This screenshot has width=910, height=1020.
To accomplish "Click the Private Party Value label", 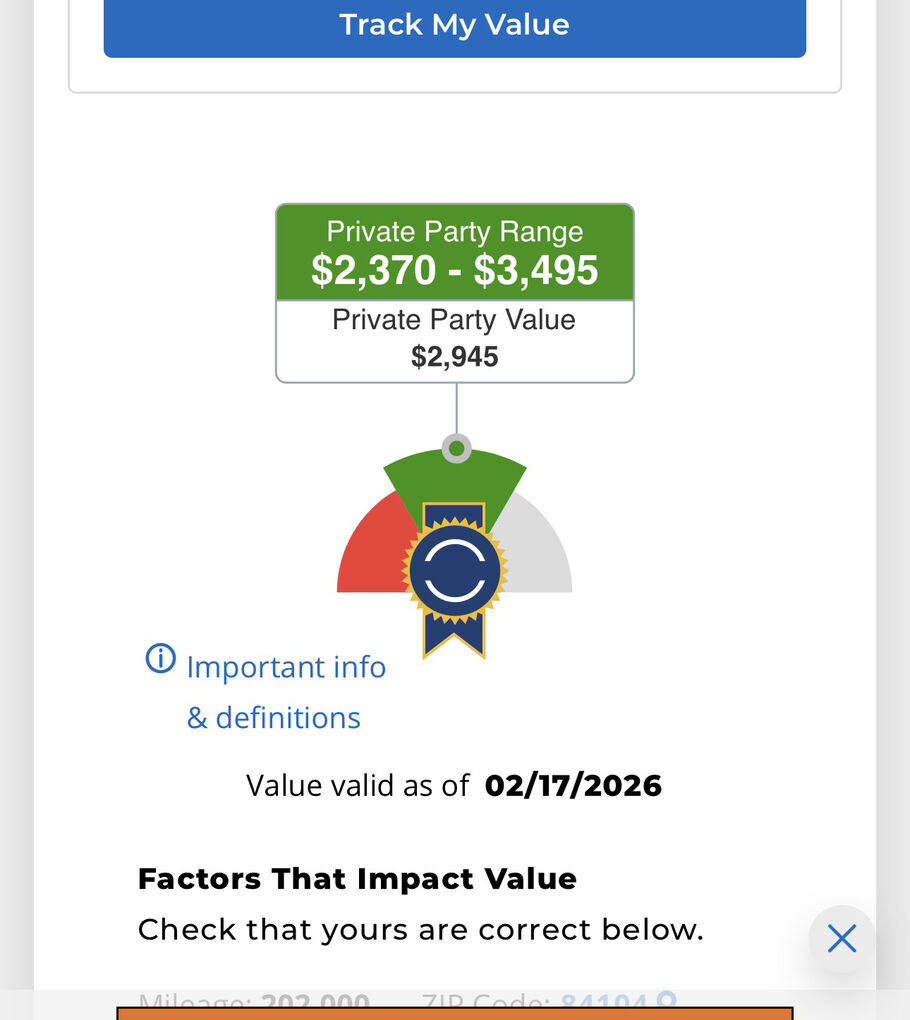I will pos(454,320).
